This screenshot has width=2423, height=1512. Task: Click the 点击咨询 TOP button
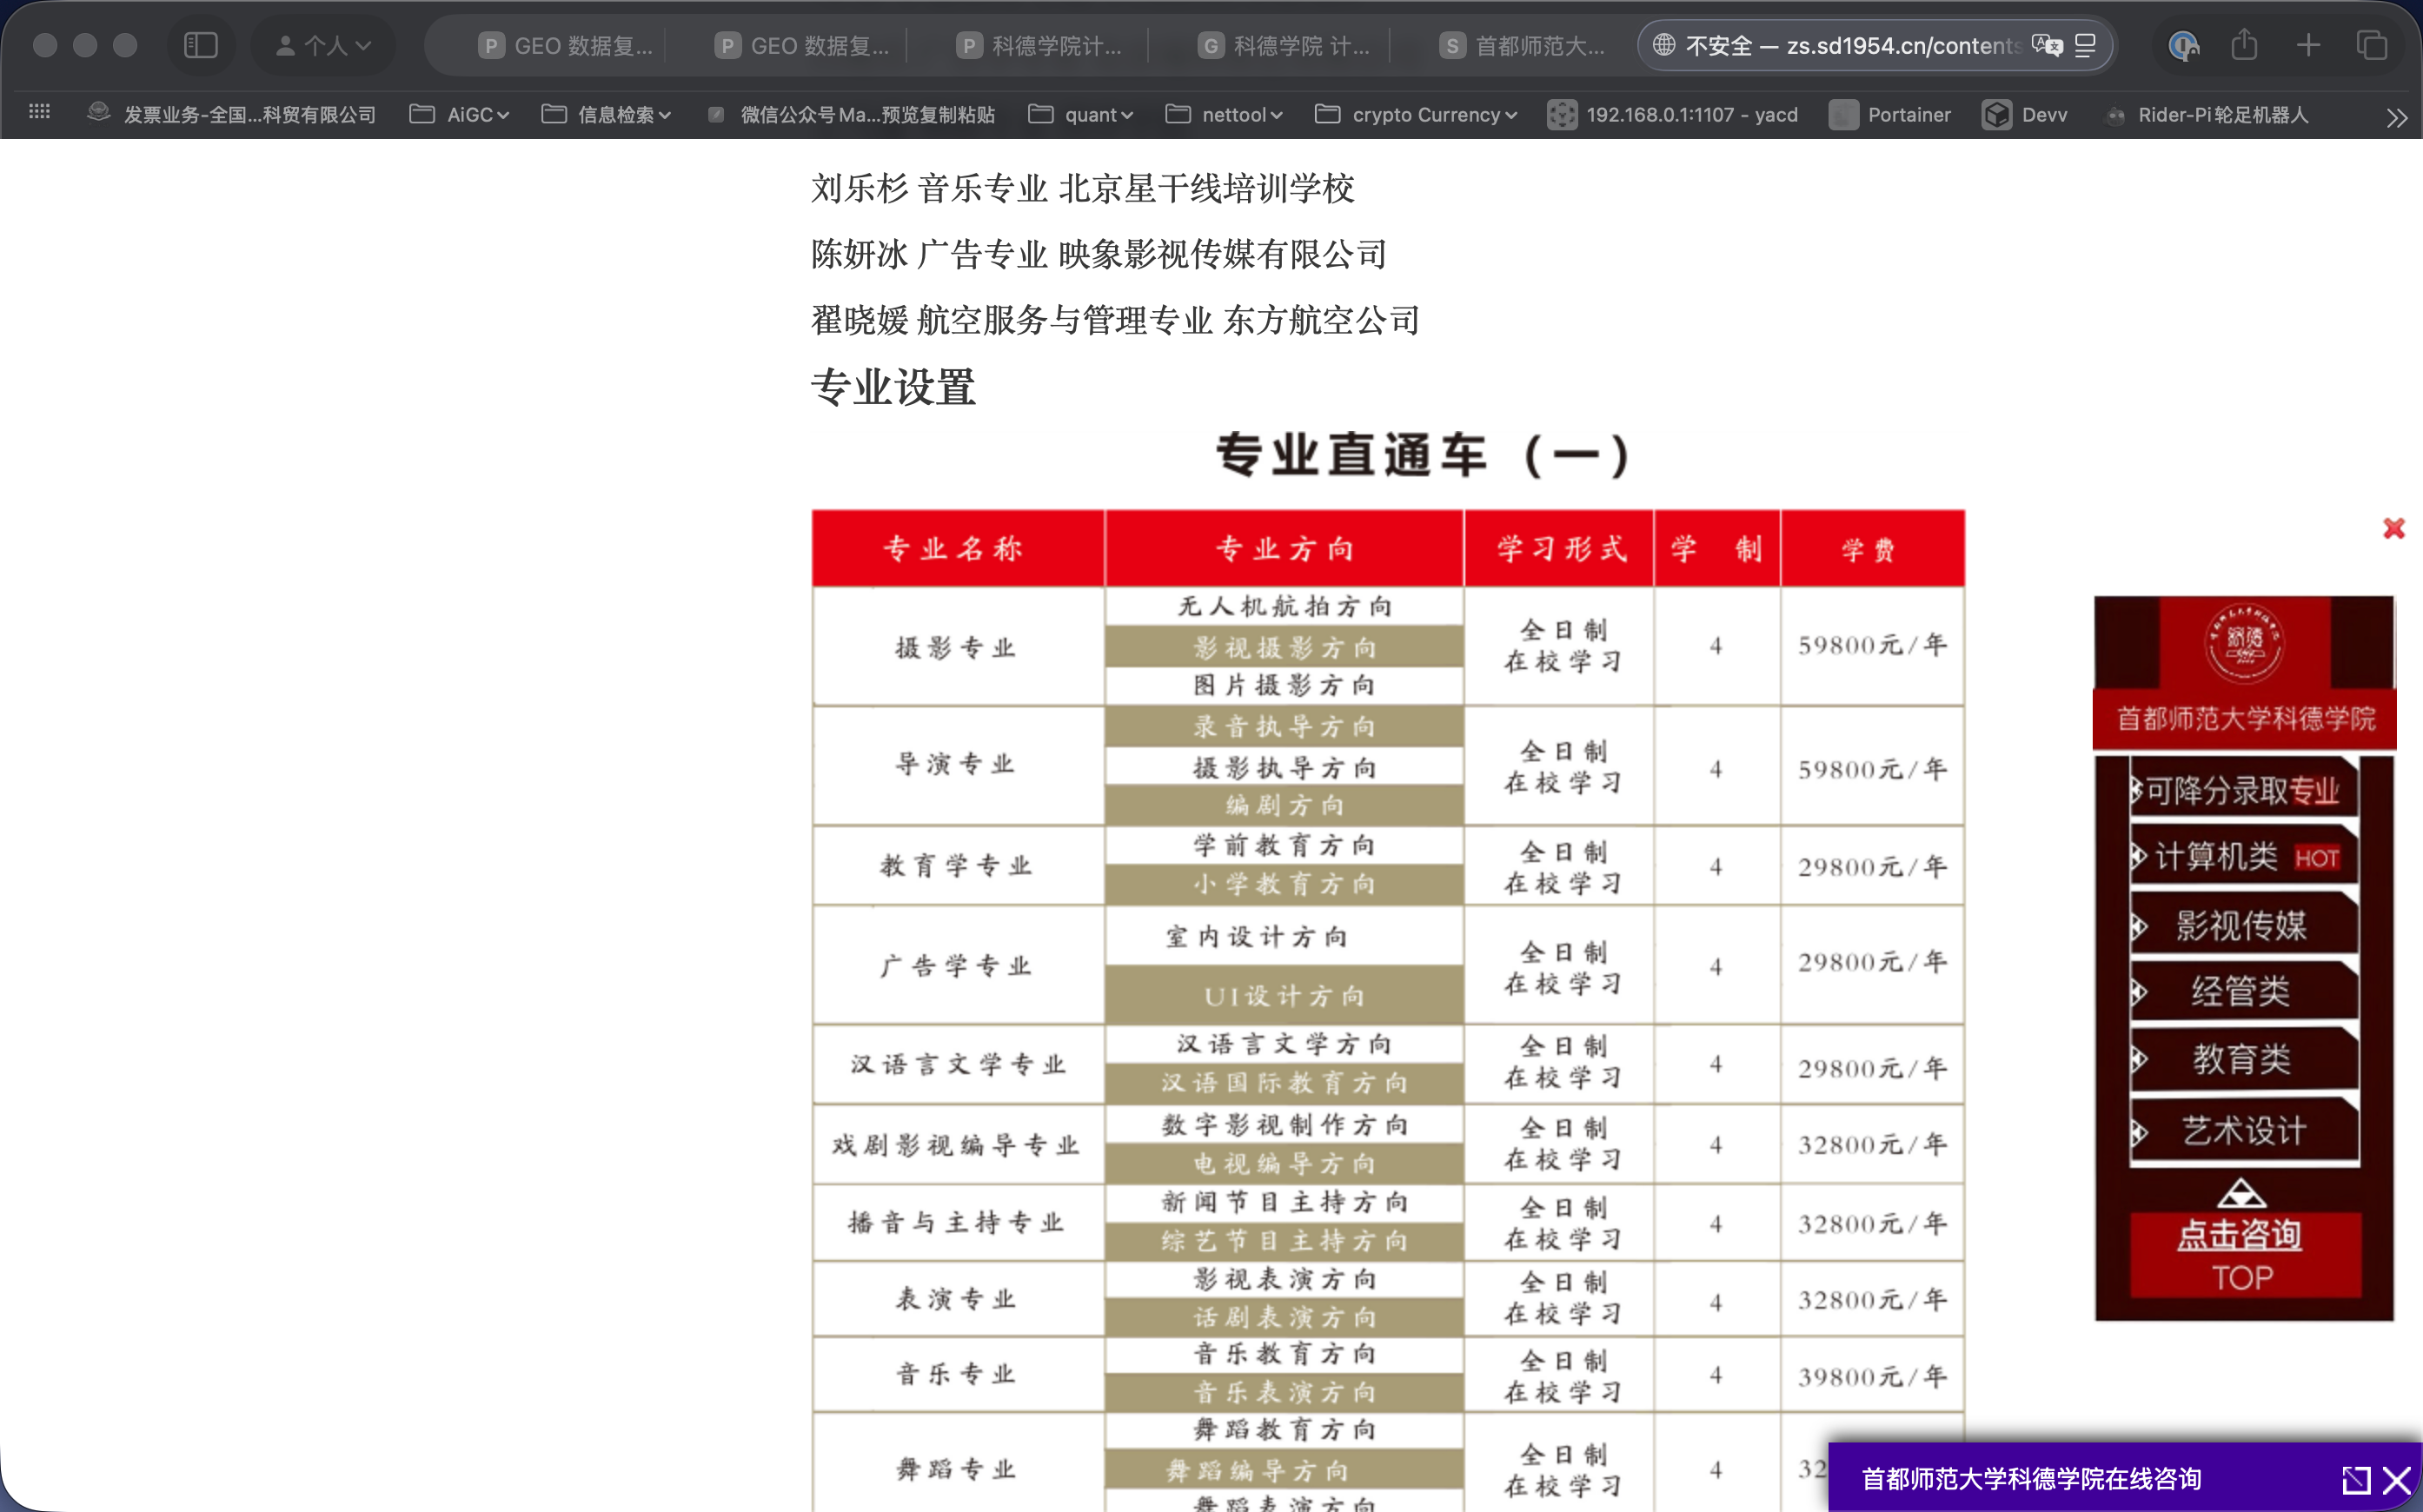2243,1255
